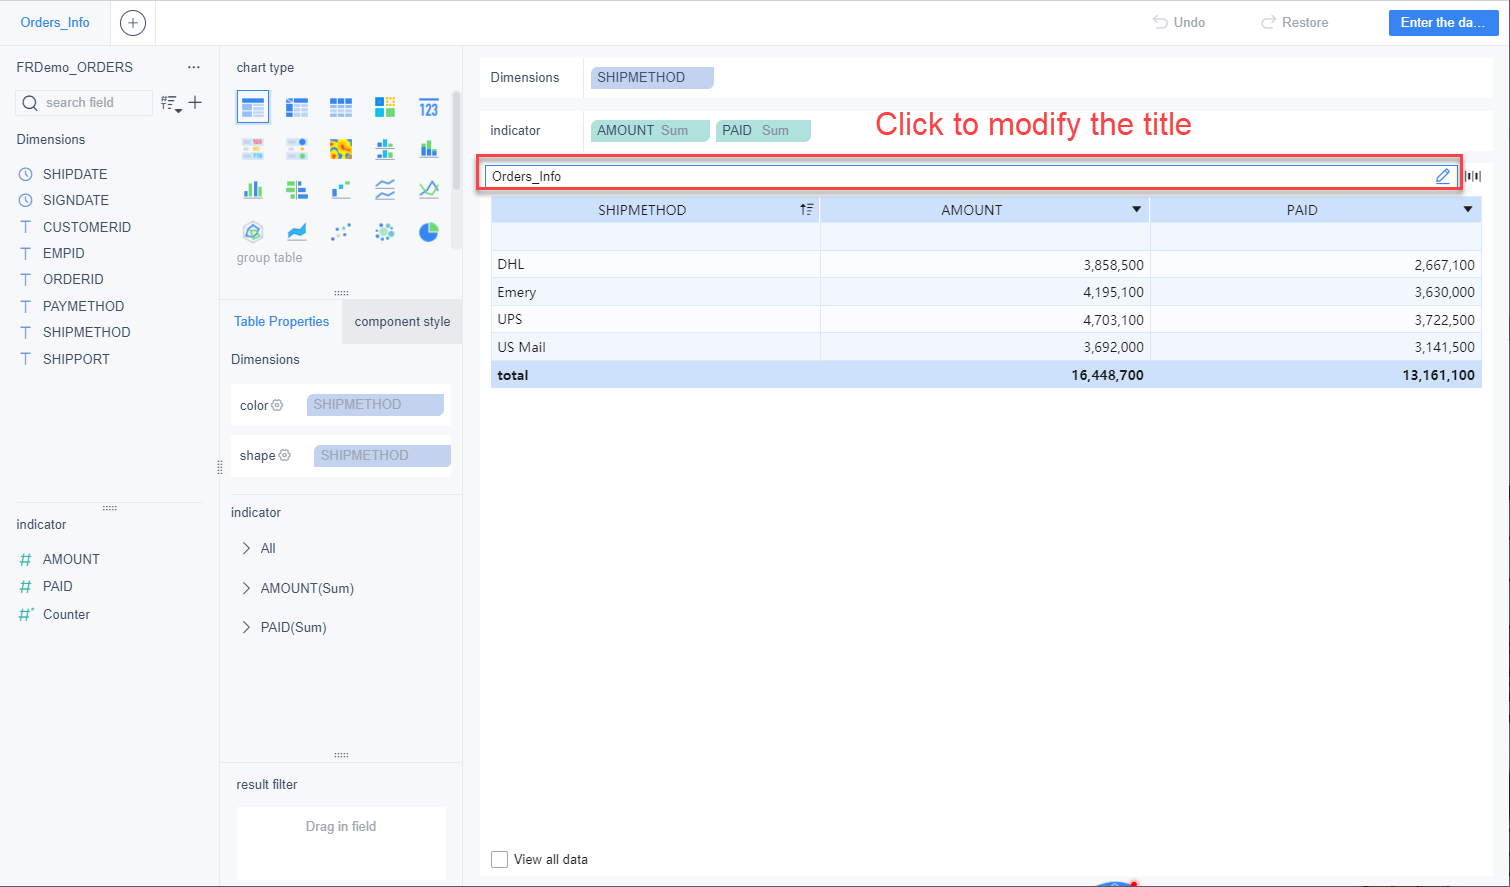Image resolution: width=1510 pixels, height=887 pixels.
Task: Open the AMOUNT column header dropdown
Action: pyautogui.click(x=1136, y=209)
